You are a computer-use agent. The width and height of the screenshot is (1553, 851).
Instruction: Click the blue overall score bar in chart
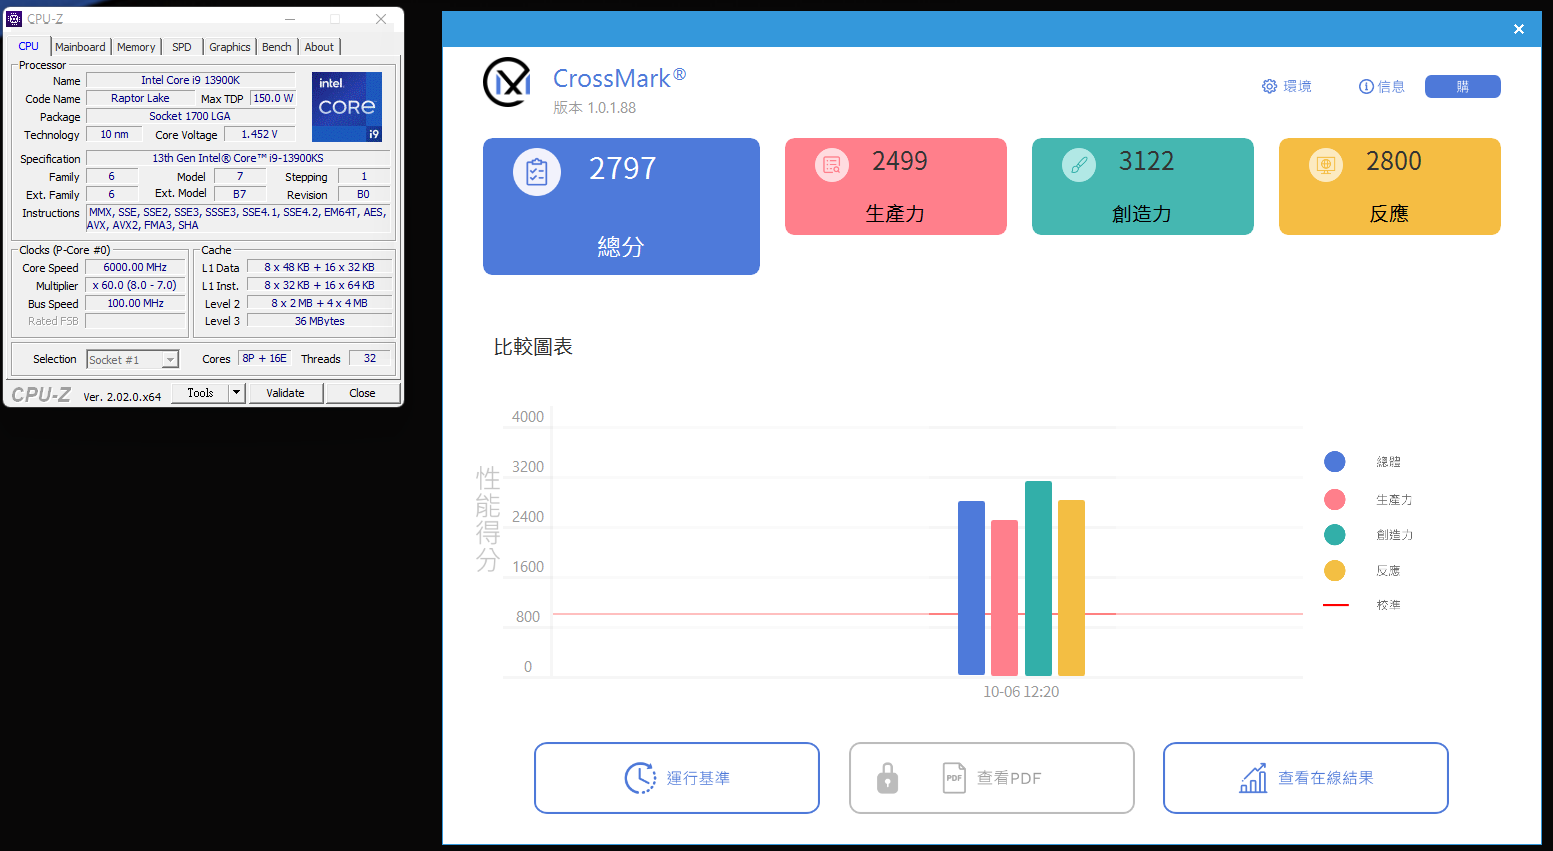971,588
